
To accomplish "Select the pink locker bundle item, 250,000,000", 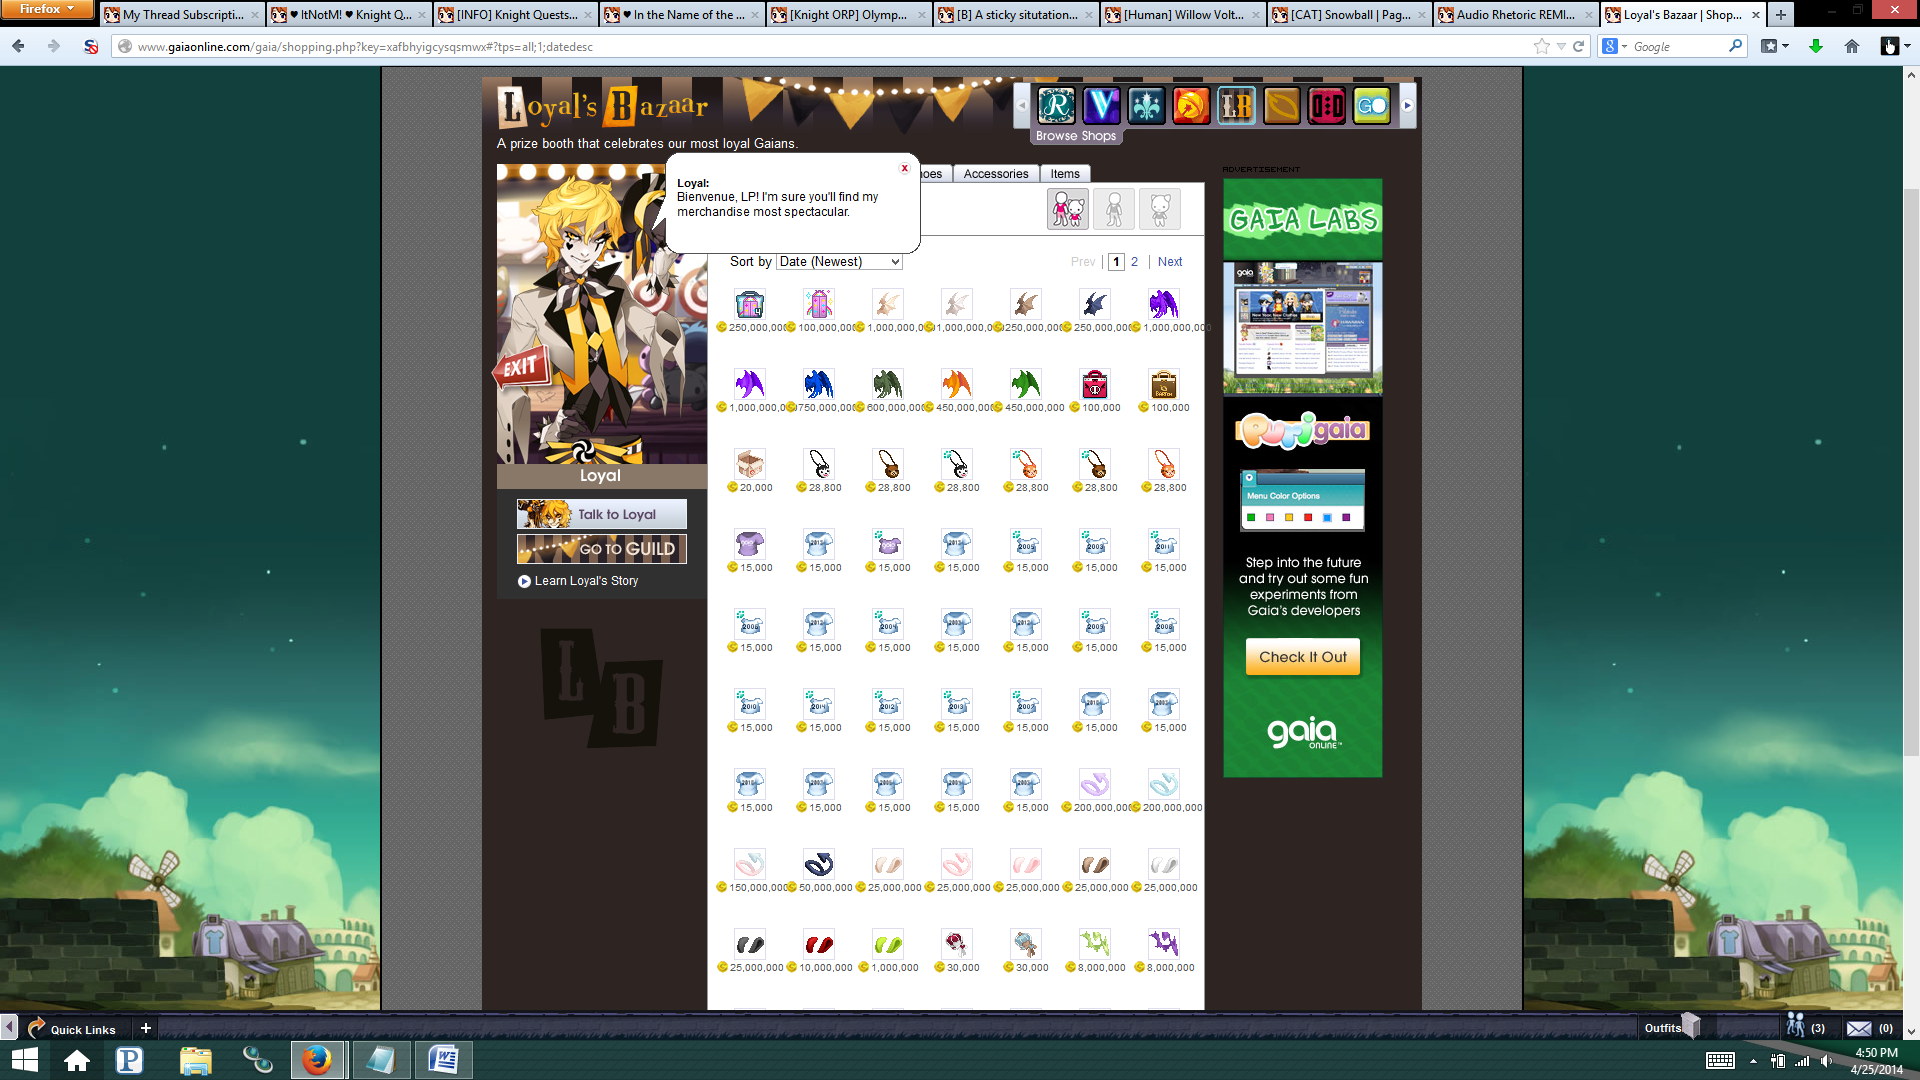I will point(750,303).
